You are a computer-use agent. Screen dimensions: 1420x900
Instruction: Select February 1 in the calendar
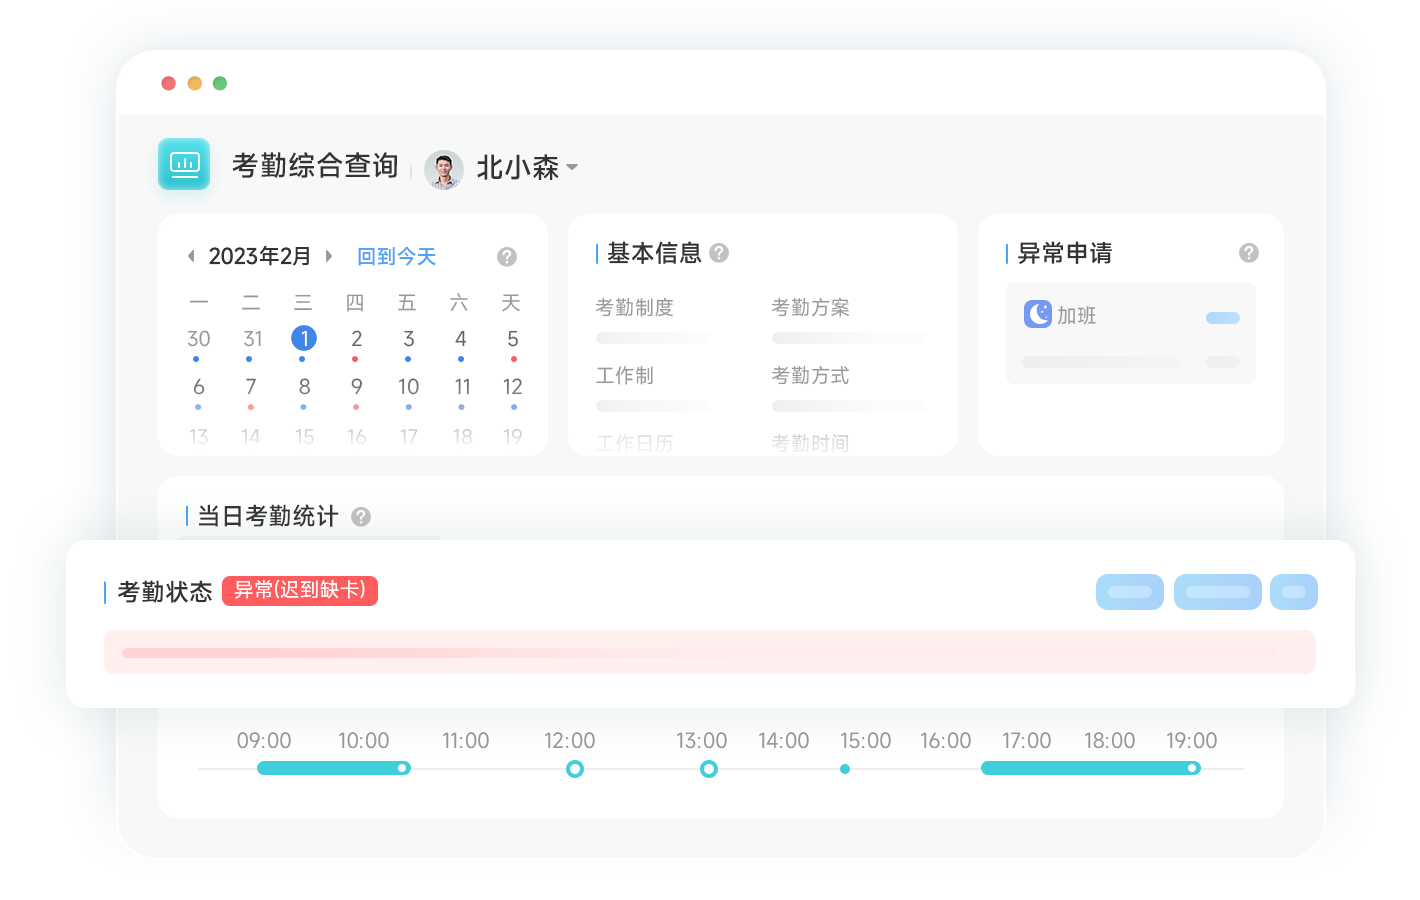pyautogui.click(x=304, y=339)
